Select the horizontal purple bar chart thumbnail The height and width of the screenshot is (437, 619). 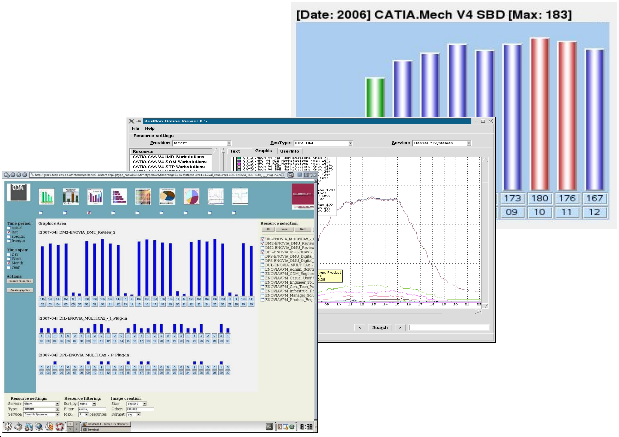tap(119, 196)
